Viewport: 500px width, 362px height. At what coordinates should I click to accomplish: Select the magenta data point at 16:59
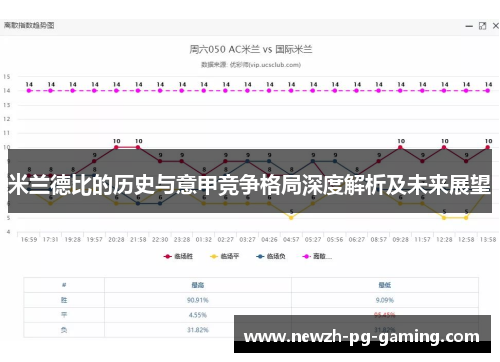point(29,90)
